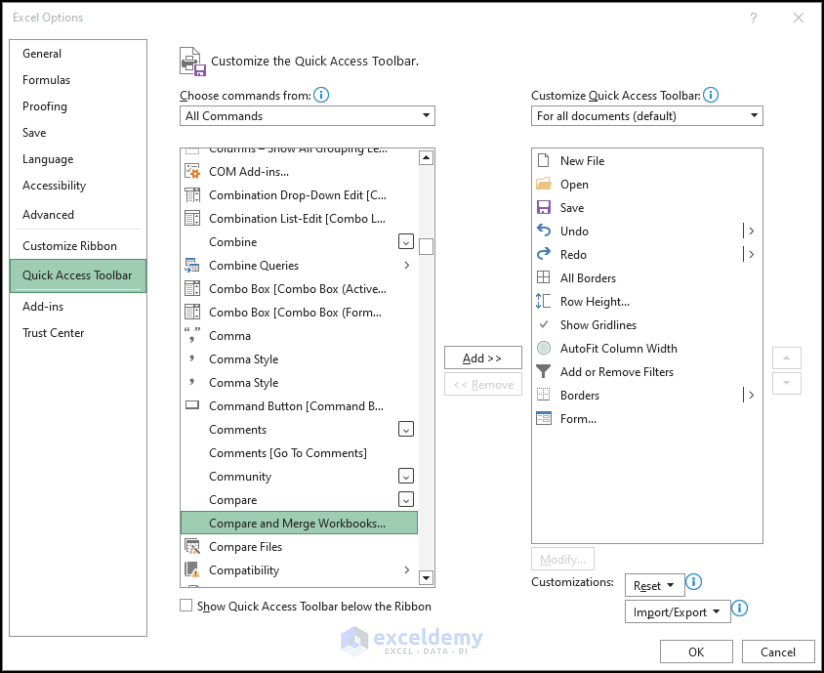The height and width of the screenshot is (673, 824).
Task: Click info icon beside Choose commands from
Action: coord(321,95)
